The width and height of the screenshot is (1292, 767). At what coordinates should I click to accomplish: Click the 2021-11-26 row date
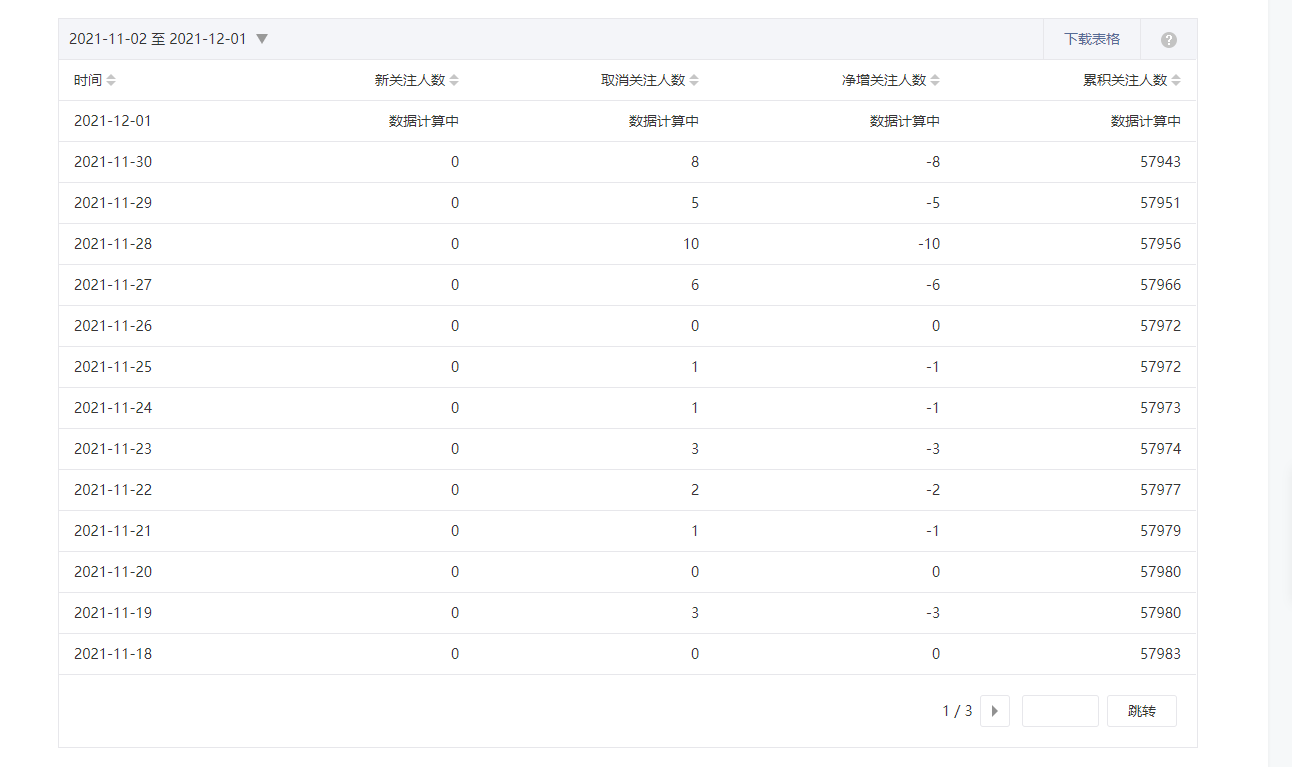113,326
